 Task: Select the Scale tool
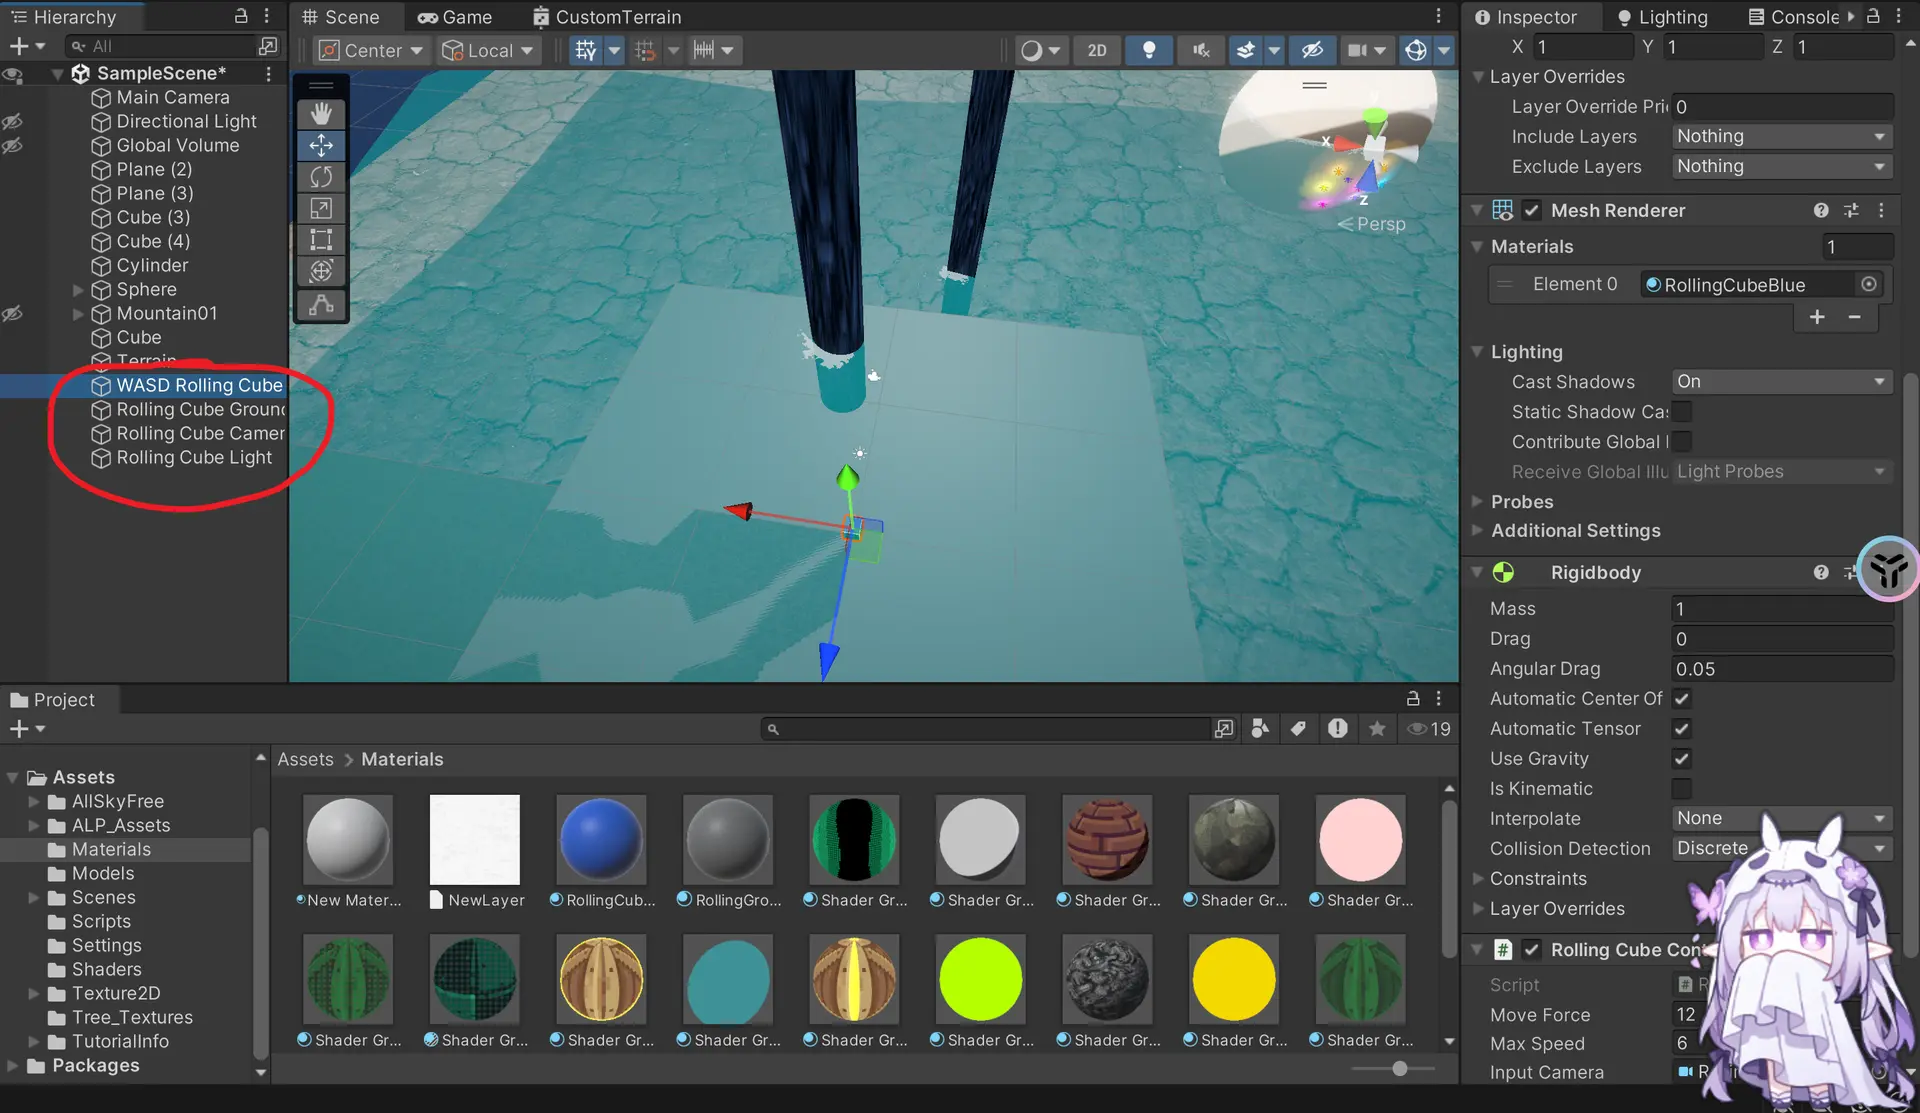[321, 208]
